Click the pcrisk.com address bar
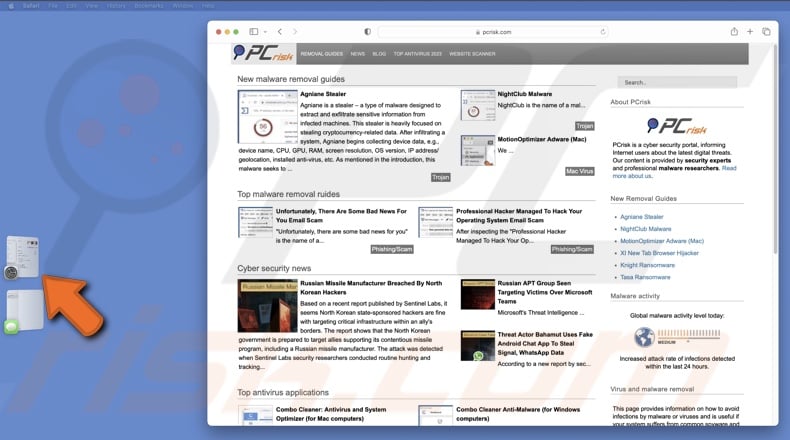This screenshot has width=790, height=440. 493,32
